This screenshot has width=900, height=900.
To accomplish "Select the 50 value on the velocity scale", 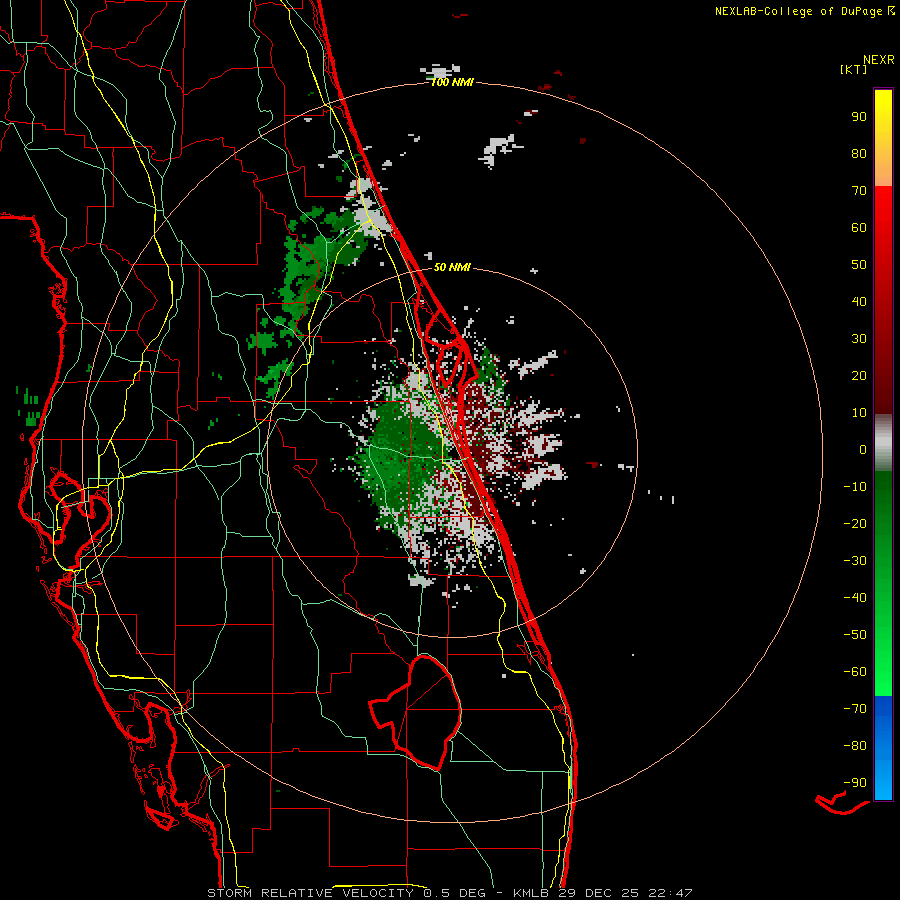I will [x=859, y=265].
